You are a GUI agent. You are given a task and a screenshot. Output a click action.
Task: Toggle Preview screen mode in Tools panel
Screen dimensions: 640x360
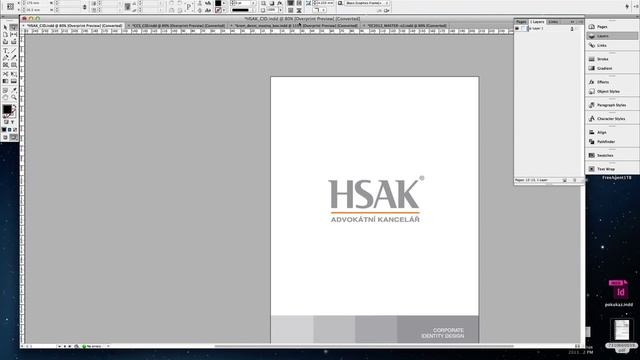(x=13, y=138)
